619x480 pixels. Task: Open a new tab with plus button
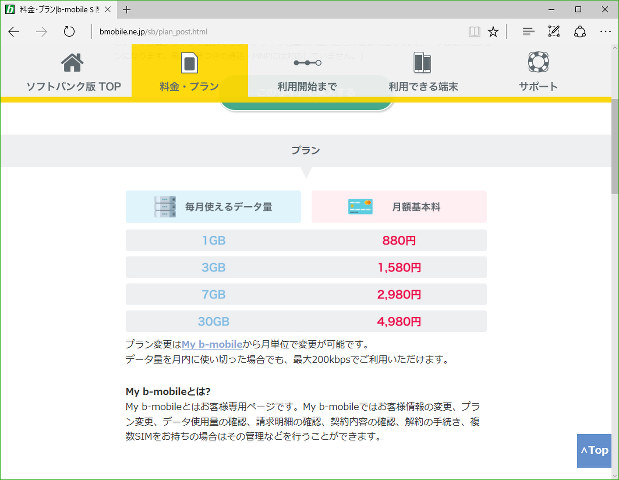[126, 9]
